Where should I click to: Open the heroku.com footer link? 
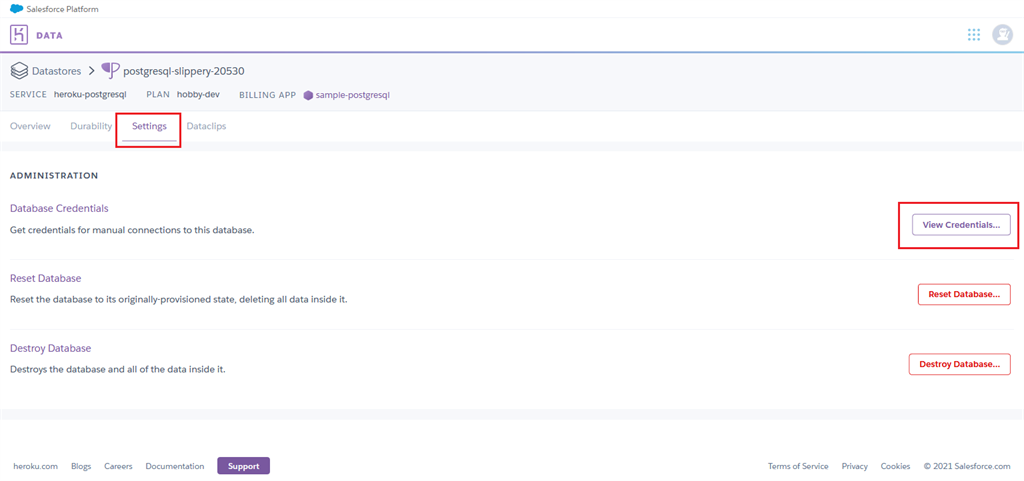click(36, 466)
